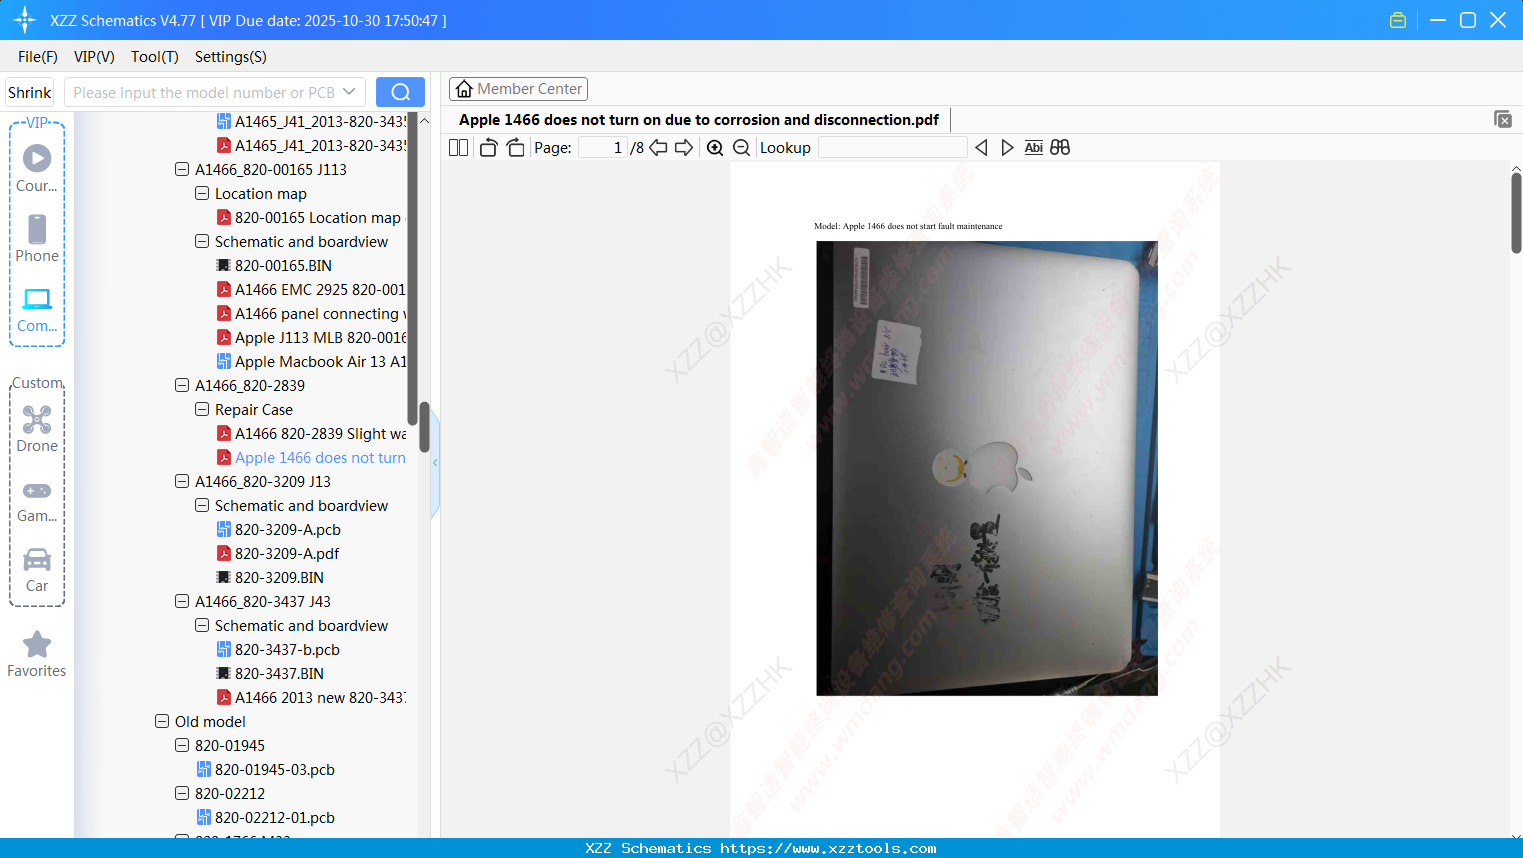Screen dimensions: 1523x858
Task: Zoom out of the PDF
Action: point(741,148)
